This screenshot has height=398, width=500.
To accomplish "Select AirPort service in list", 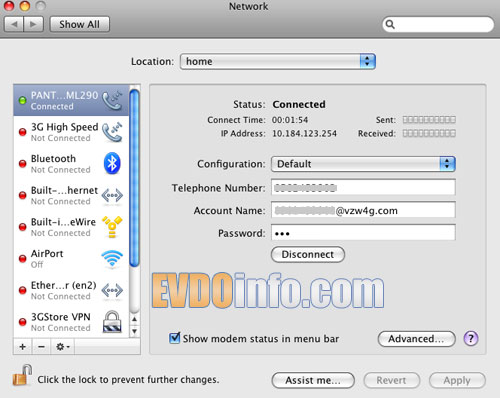I will [x=71, y=259].
